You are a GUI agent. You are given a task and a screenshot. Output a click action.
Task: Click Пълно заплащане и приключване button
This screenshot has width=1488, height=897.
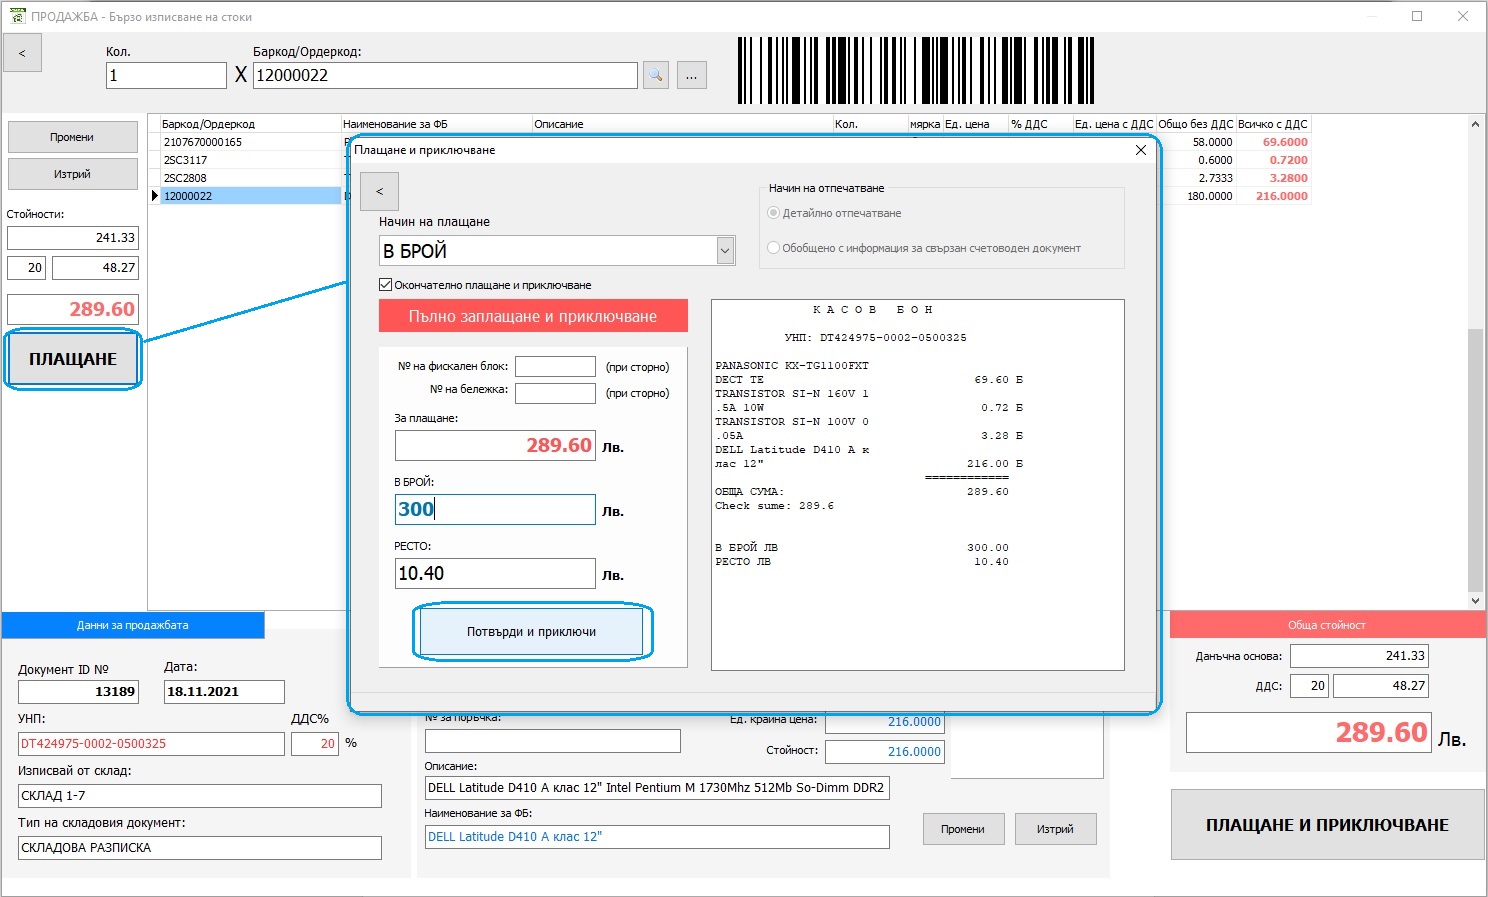point(533,316)
